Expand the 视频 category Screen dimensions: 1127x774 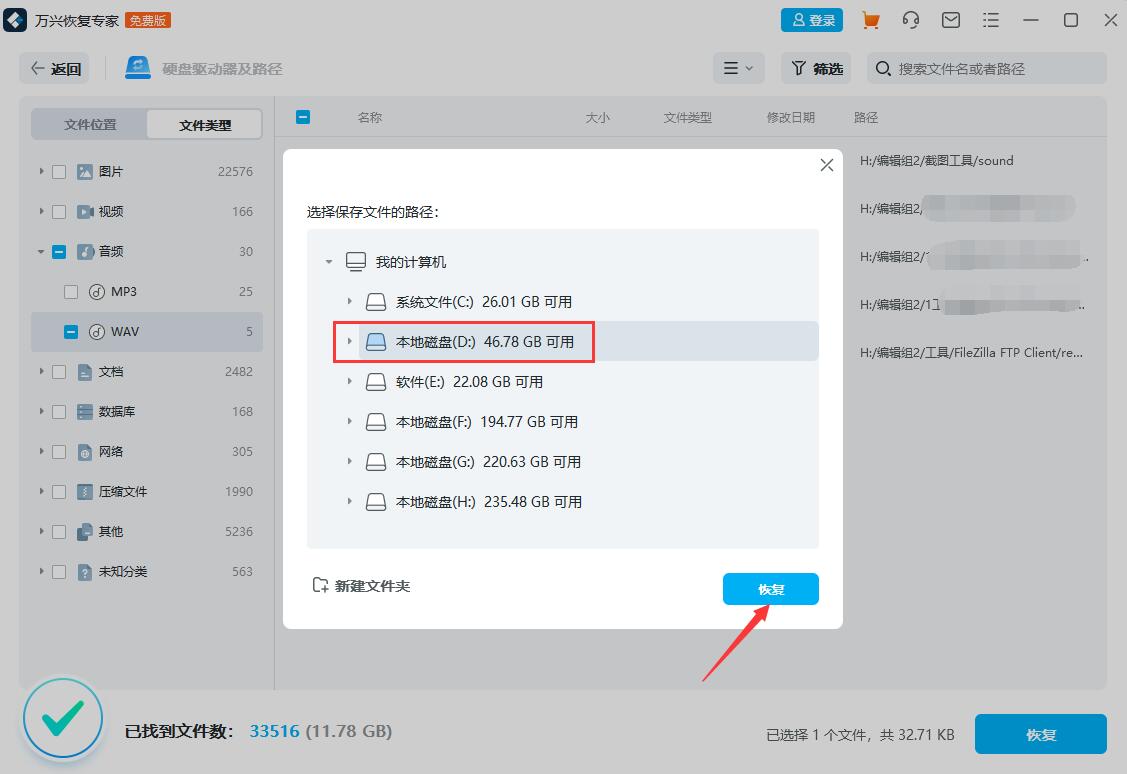pos(41,211)
